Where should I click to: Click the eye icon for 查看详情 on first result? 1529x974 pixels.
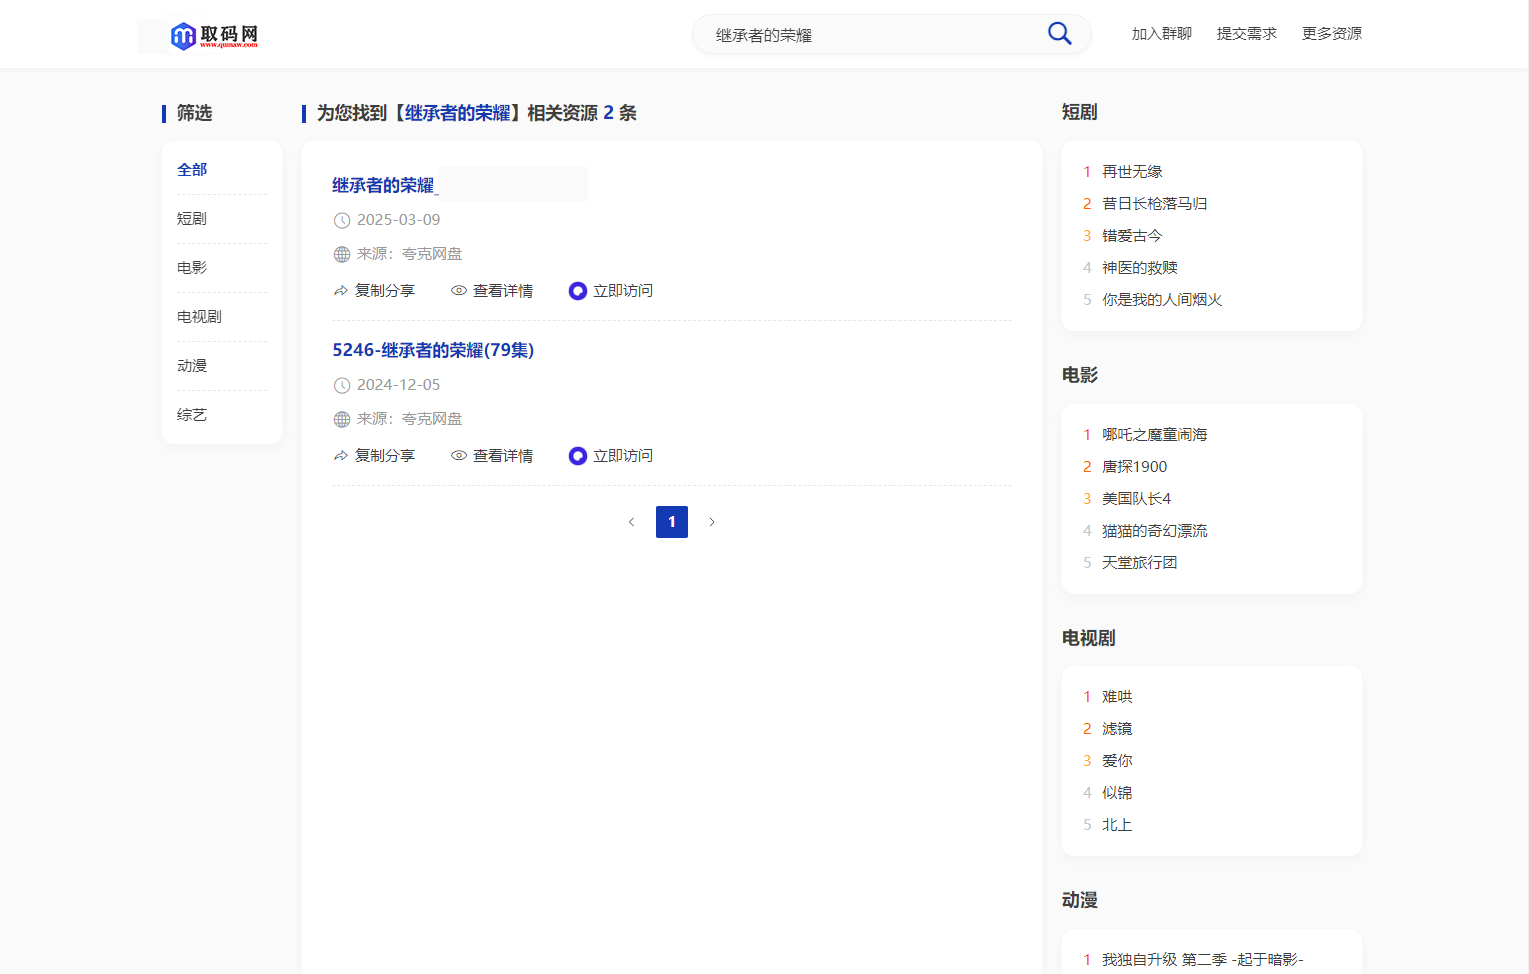(x=459, y=290)
